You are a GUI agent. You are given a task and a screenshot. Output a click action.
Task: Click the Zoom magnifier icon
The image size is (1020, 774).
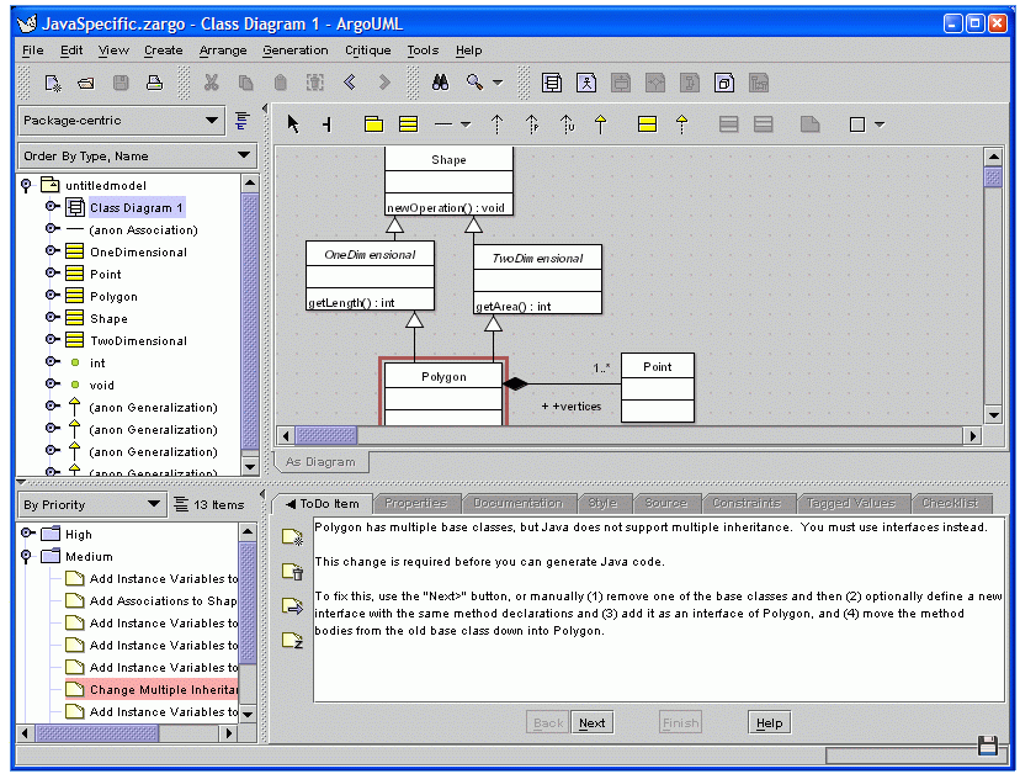click(475, 83)
